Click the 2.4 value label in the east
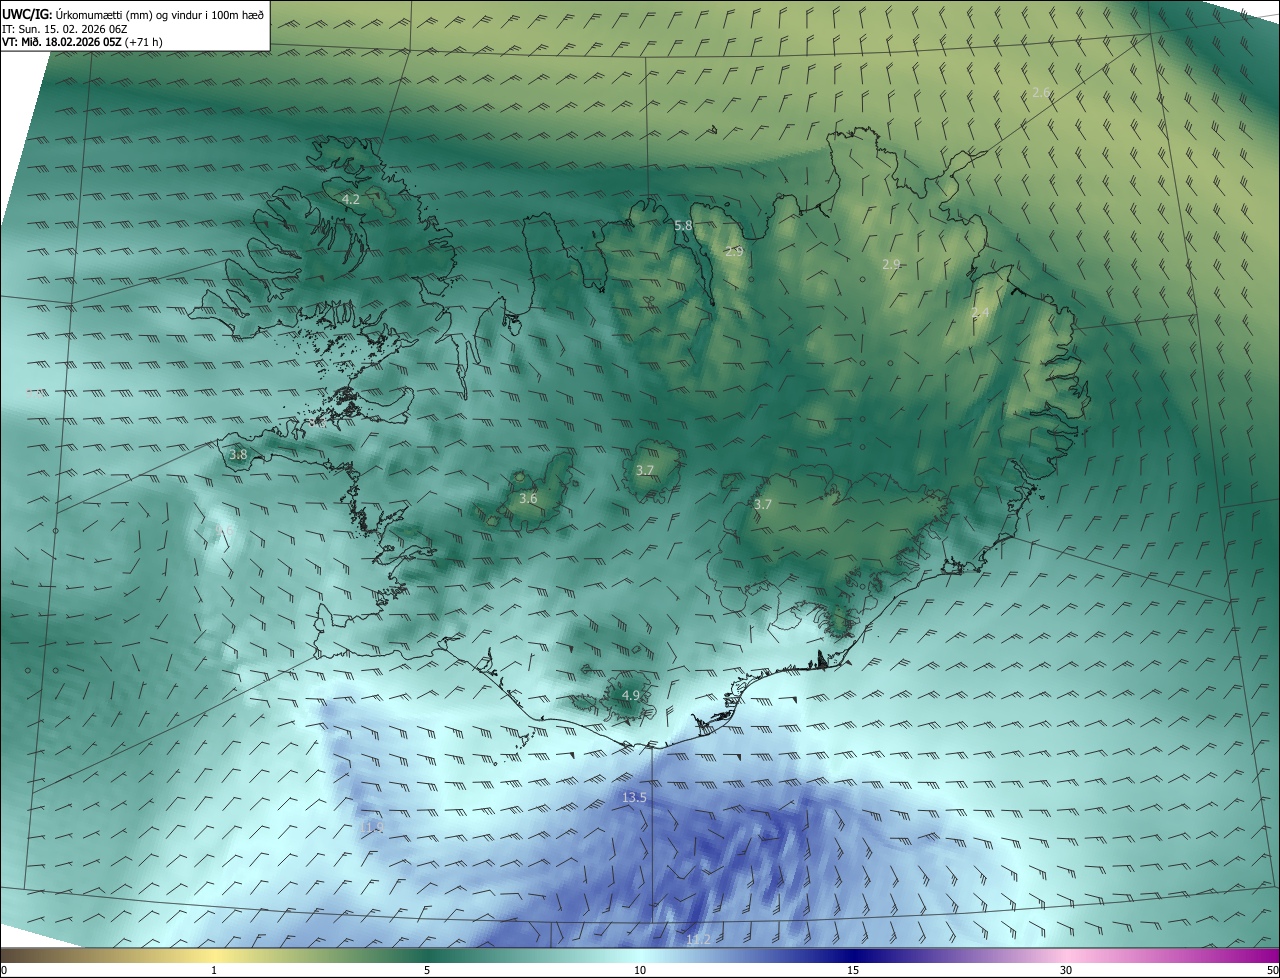This screenshot has width=1280, height=978. tap(980, 313)
